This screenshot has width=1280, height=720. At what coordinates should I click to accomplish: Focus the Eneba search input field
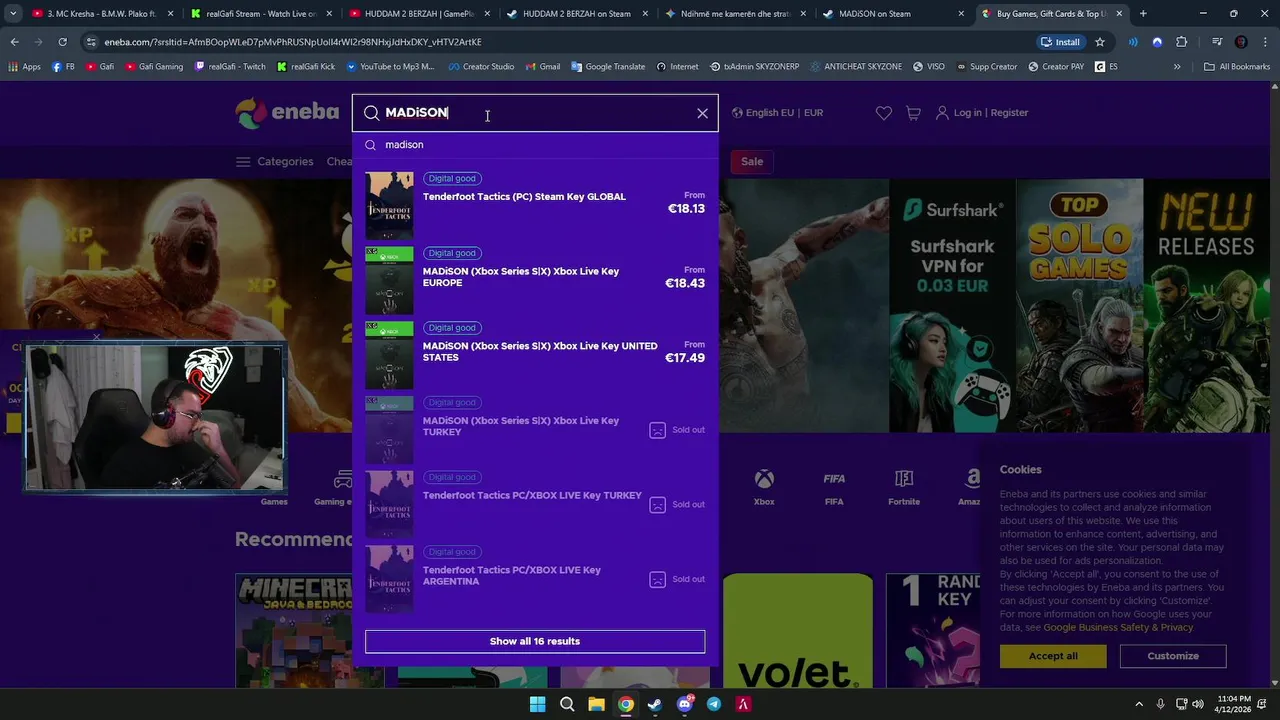535,113
